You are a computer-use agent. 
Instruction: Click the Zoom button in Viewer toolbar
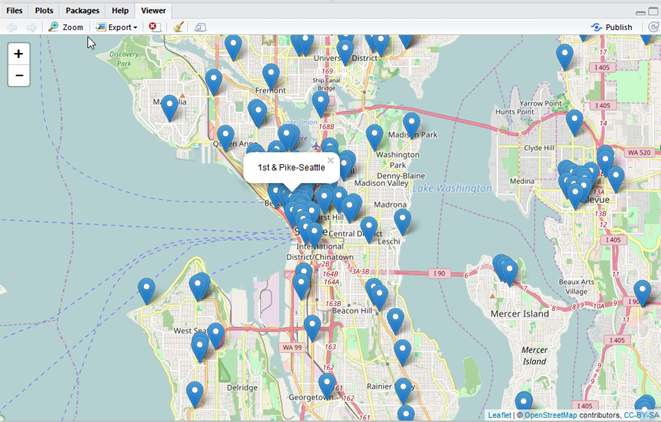point(66,27)
